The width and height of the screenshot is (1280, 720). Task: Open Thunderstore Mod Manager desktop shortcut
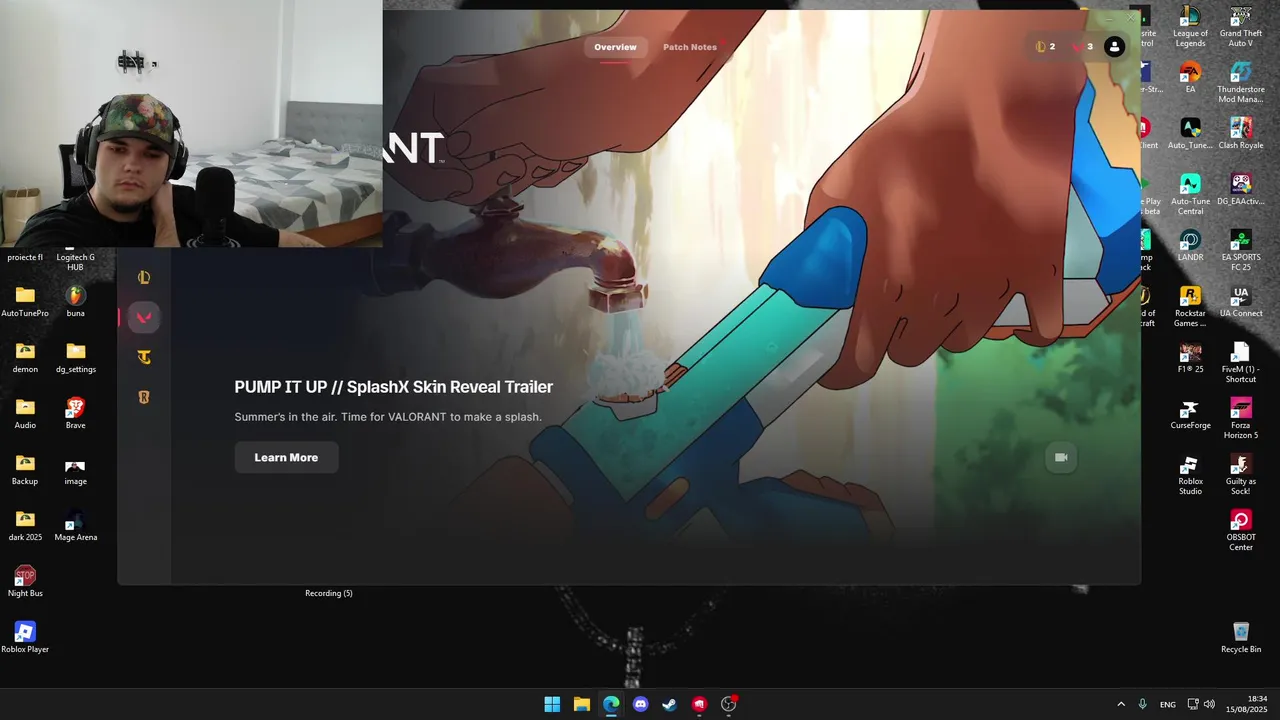[1241, 83]
